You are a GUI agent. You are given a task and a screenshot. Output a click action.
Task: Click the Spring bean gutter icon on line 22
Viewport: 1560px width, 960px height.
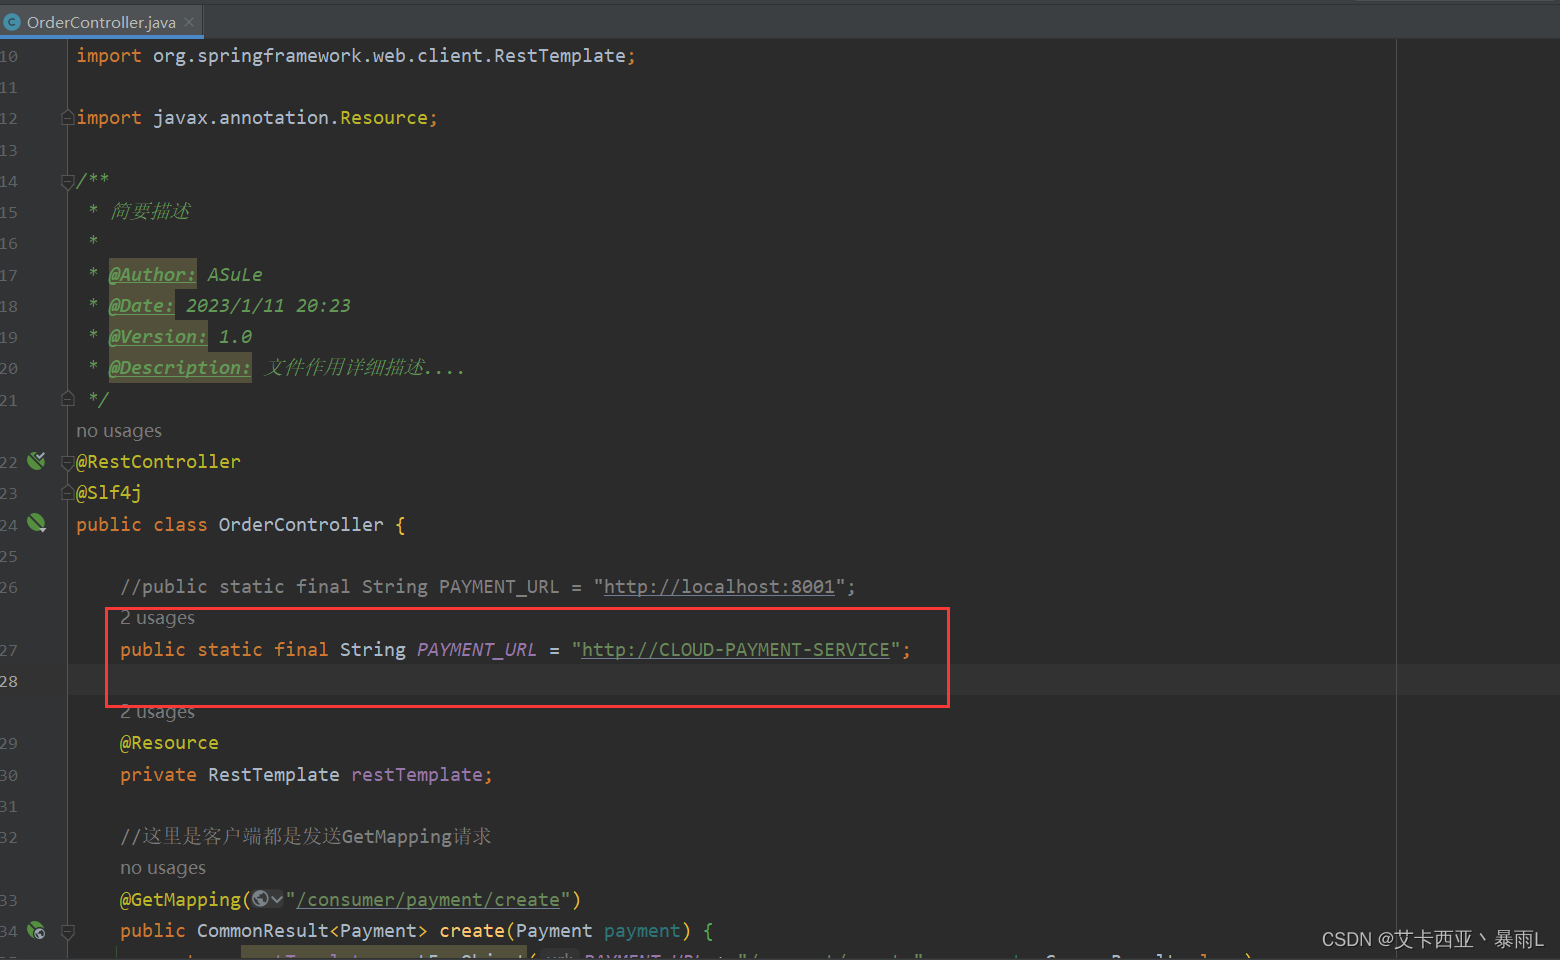[37, 461]
